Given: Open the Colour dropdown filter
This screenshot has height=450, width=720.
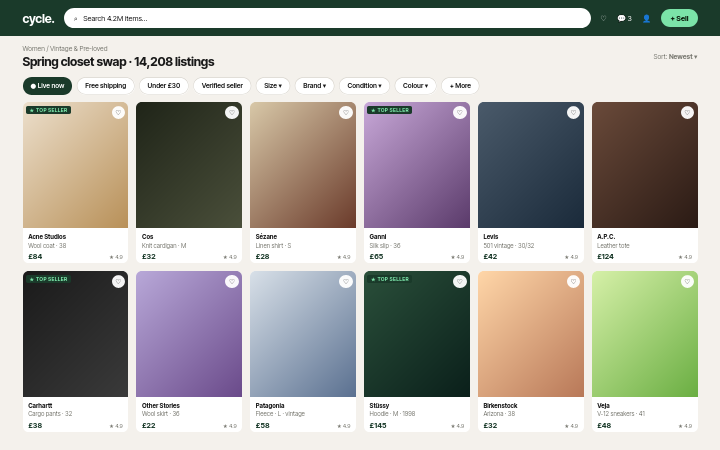Looking at the screenshot, I should pyautogui.click(x=416, y=86).
